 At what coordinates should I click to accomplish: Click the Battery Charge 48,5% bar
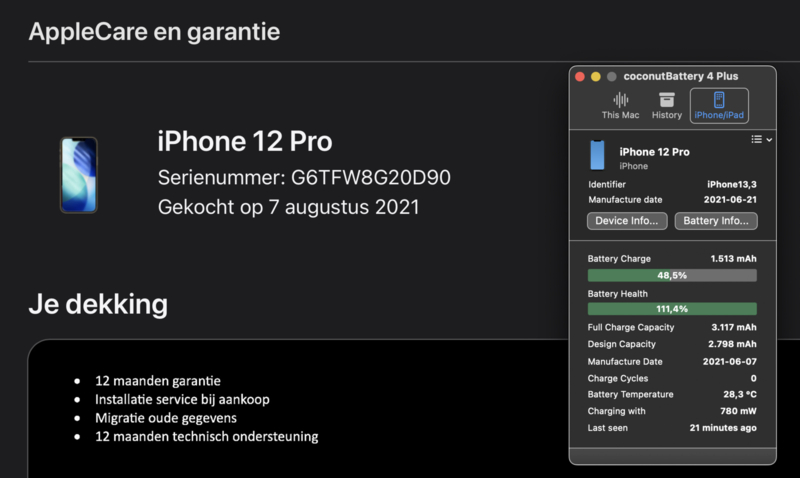click(x=671, y=275)
